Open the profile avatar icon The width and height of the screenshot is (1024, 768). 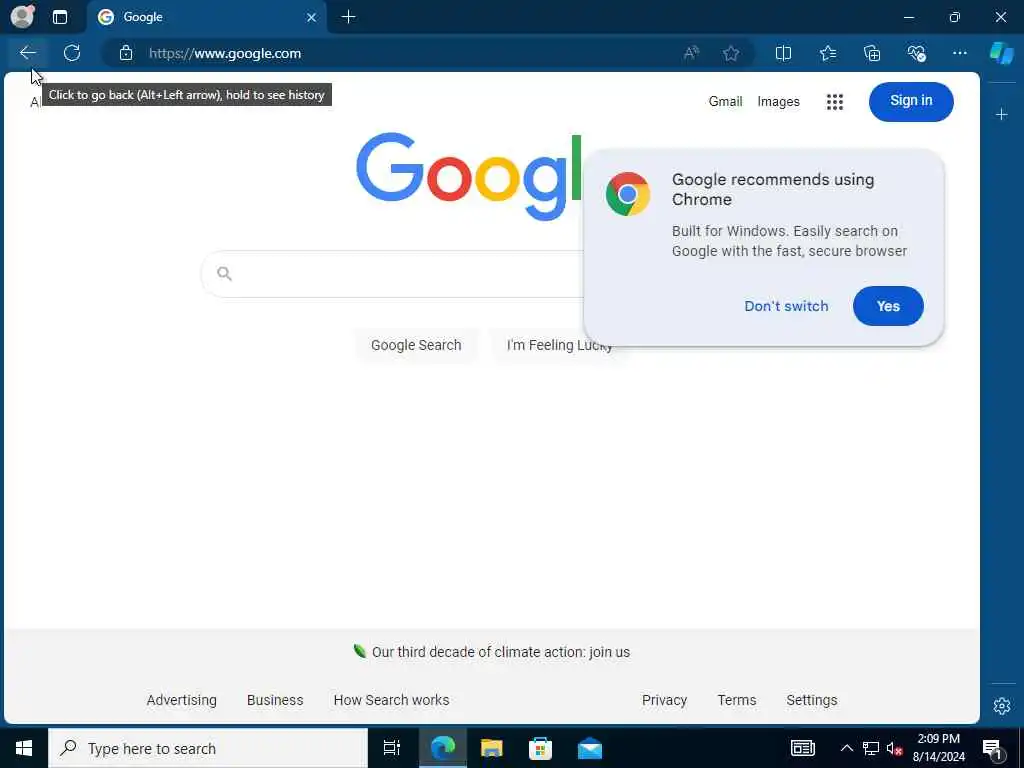[x=22, y=17]
